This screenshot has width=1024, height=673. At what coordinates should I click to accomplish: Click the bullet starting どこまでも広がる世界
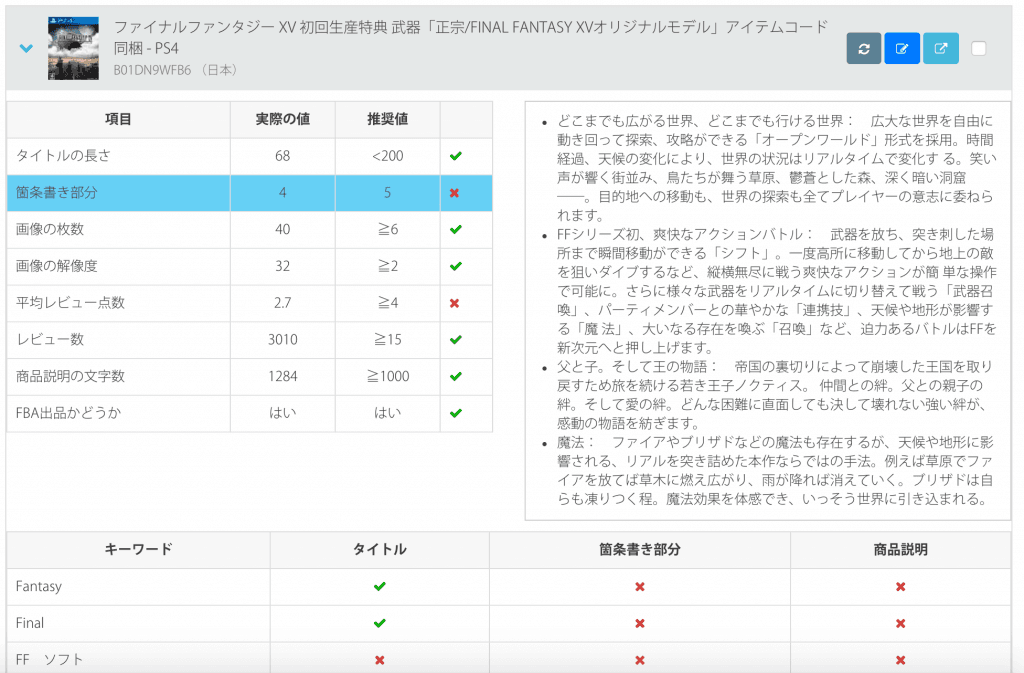tap(776, 168)
